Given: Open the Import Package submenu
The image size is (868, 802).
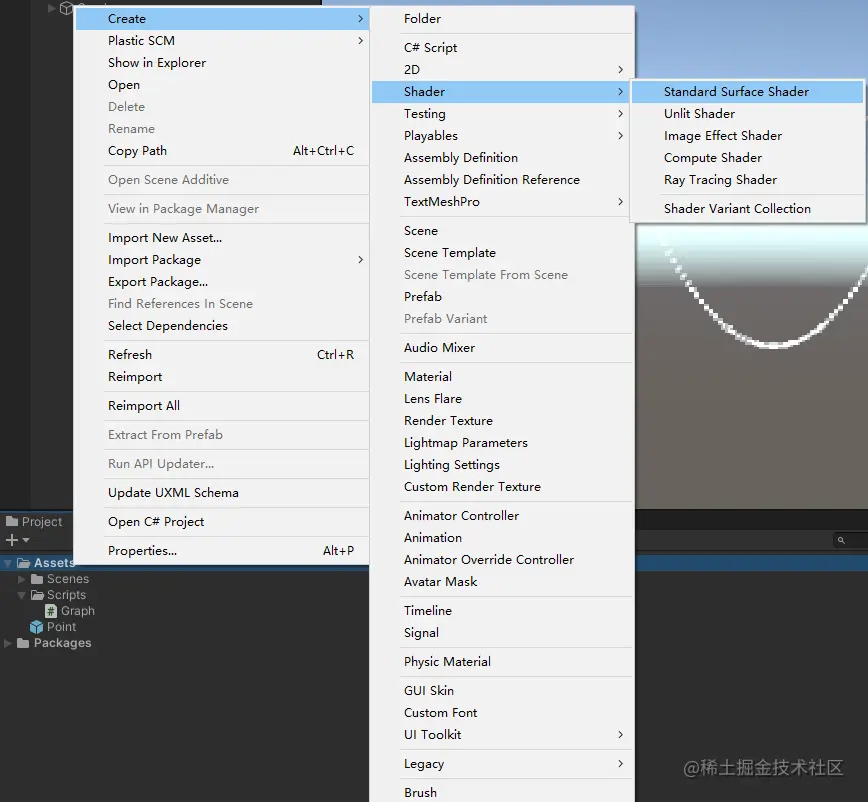Looking at the screenshot, I should point(222,260).
